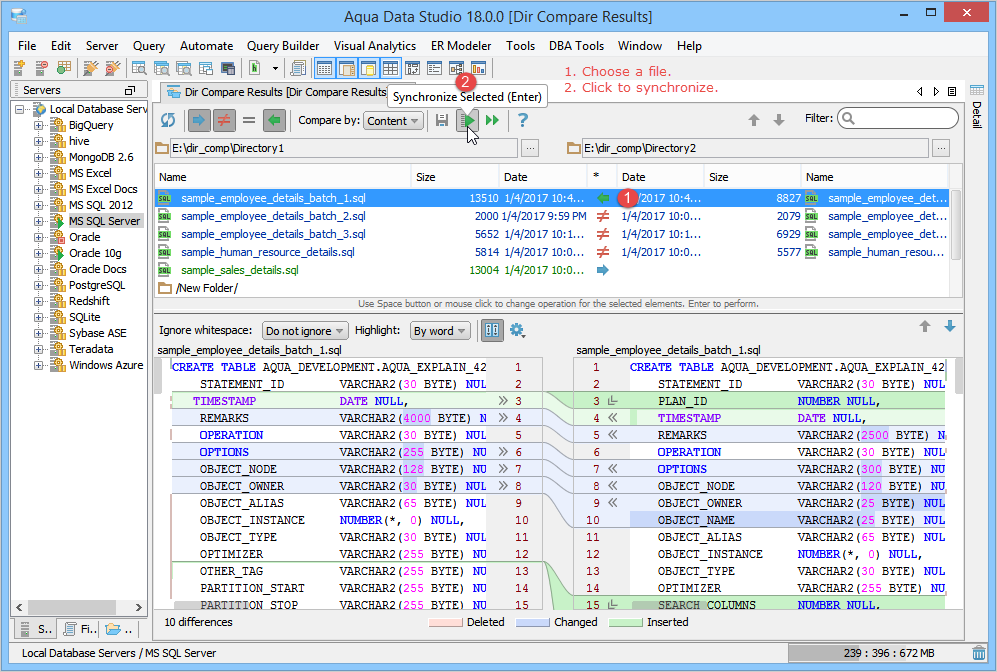Click the save icon in compare toolbar
Image resolution: width=997 pixels, height=672 pixels.
[x=442, y=120]
